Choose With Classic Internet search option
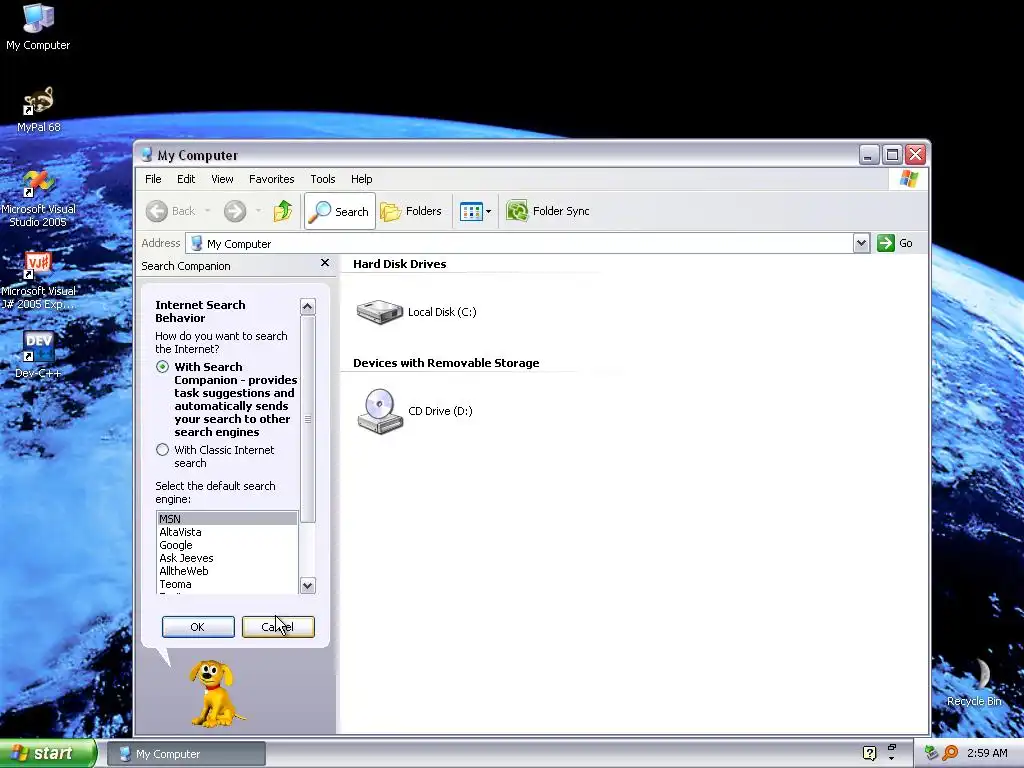 click(x=163, y=450)
